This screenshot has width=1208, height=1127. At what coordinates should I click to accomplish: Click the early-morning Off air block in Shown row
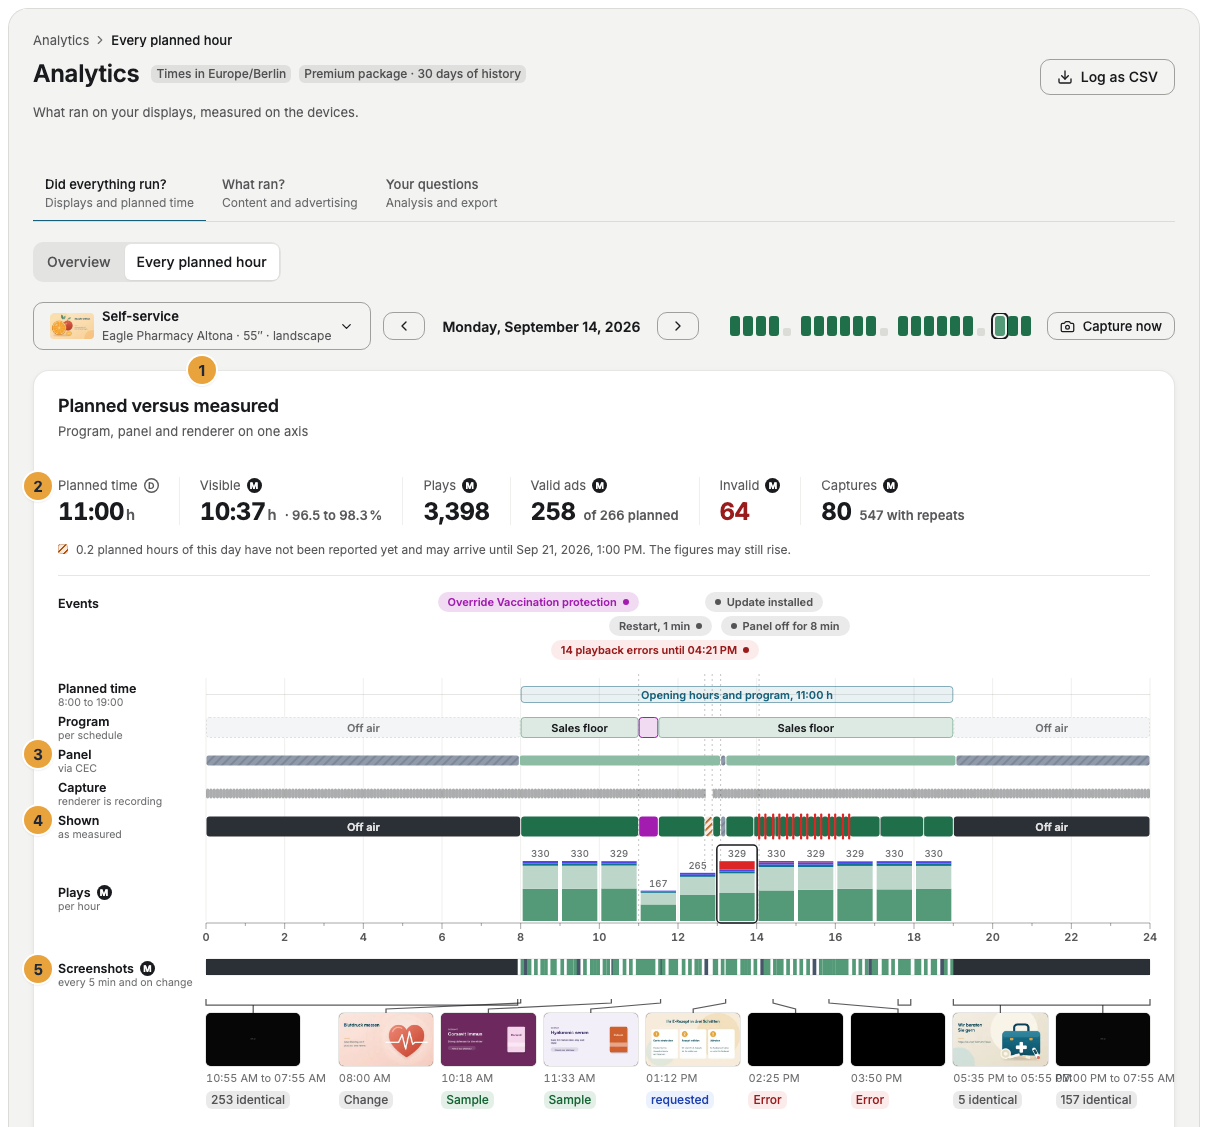[x=363, y=827]
